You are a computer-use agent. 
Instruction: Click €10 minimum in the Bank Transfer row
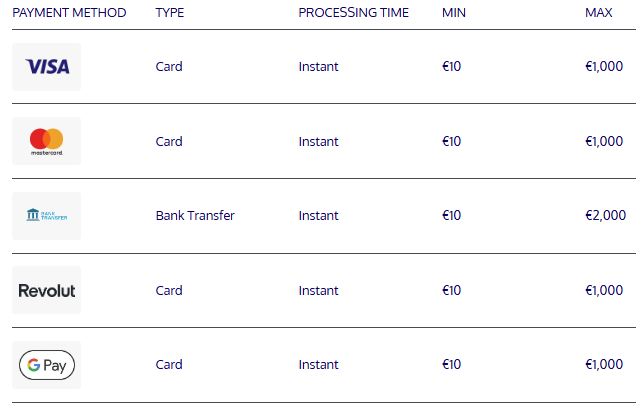[x=451, y=215]
